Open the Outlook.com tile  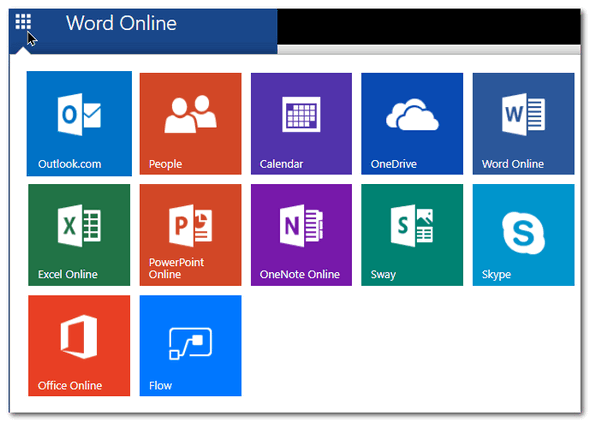tap(79, 123)
